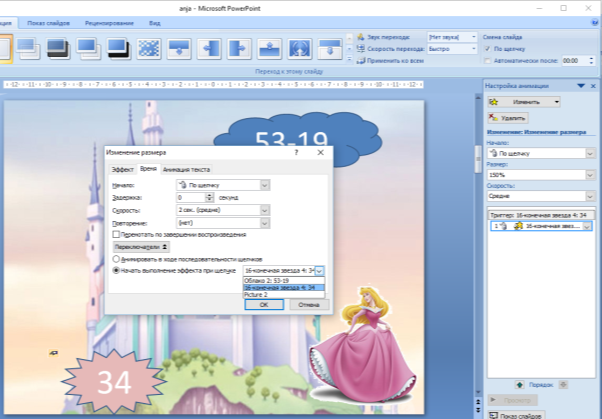The height and width of the screenshot is (419, 602).
Task: Click Apply to All transitions icon
Action: [x=361, y=61]
